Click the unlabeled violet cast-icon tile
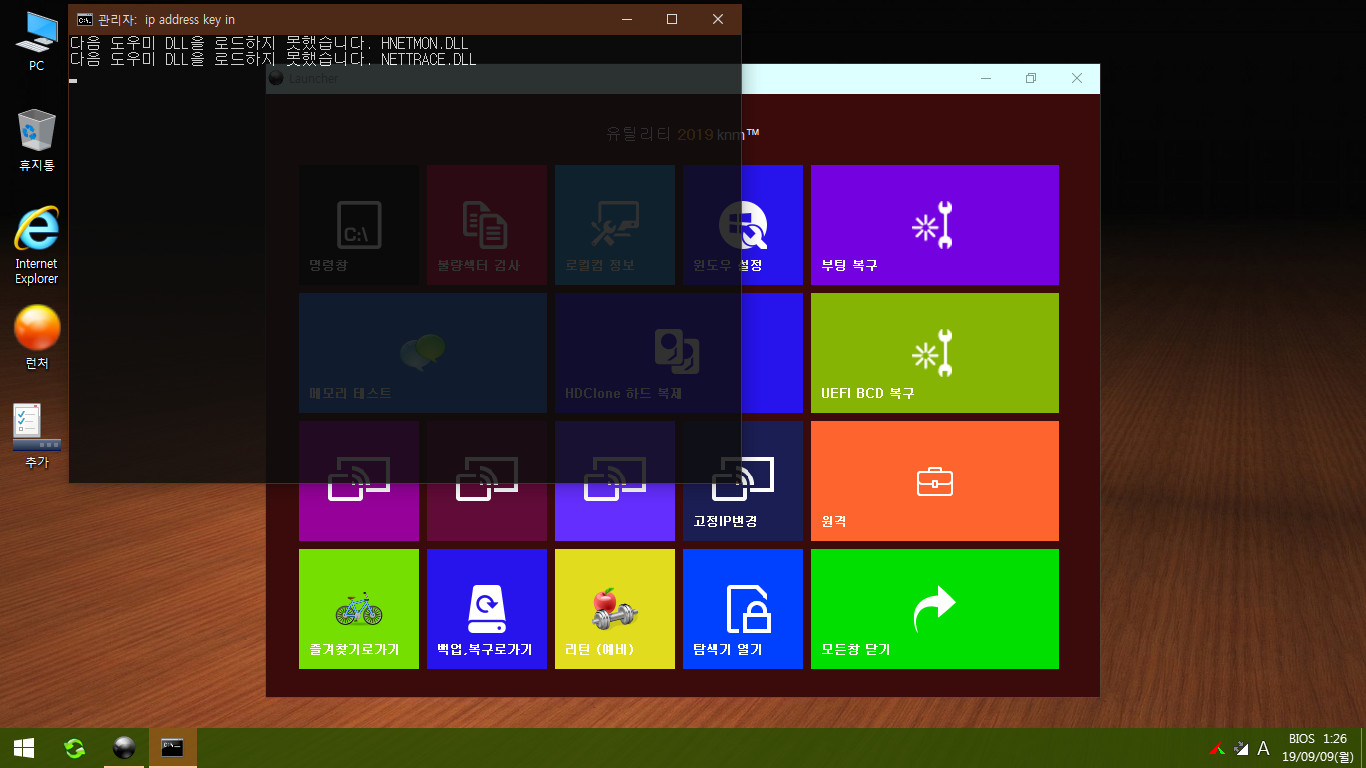1366x768 pixels. pos(615,481)
